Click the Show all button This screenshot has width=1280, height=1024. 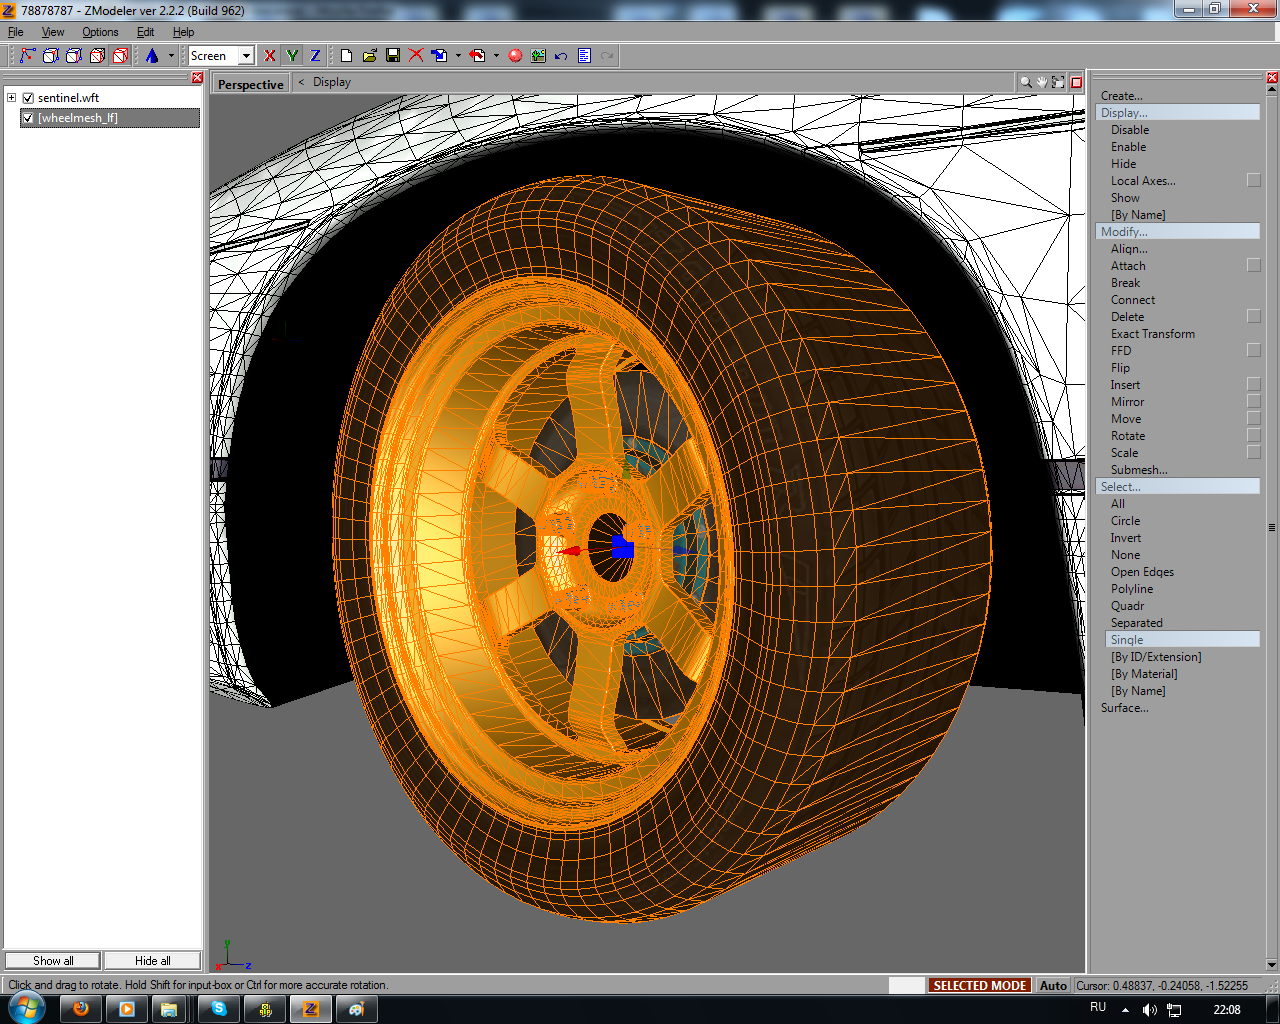(53, 961)
